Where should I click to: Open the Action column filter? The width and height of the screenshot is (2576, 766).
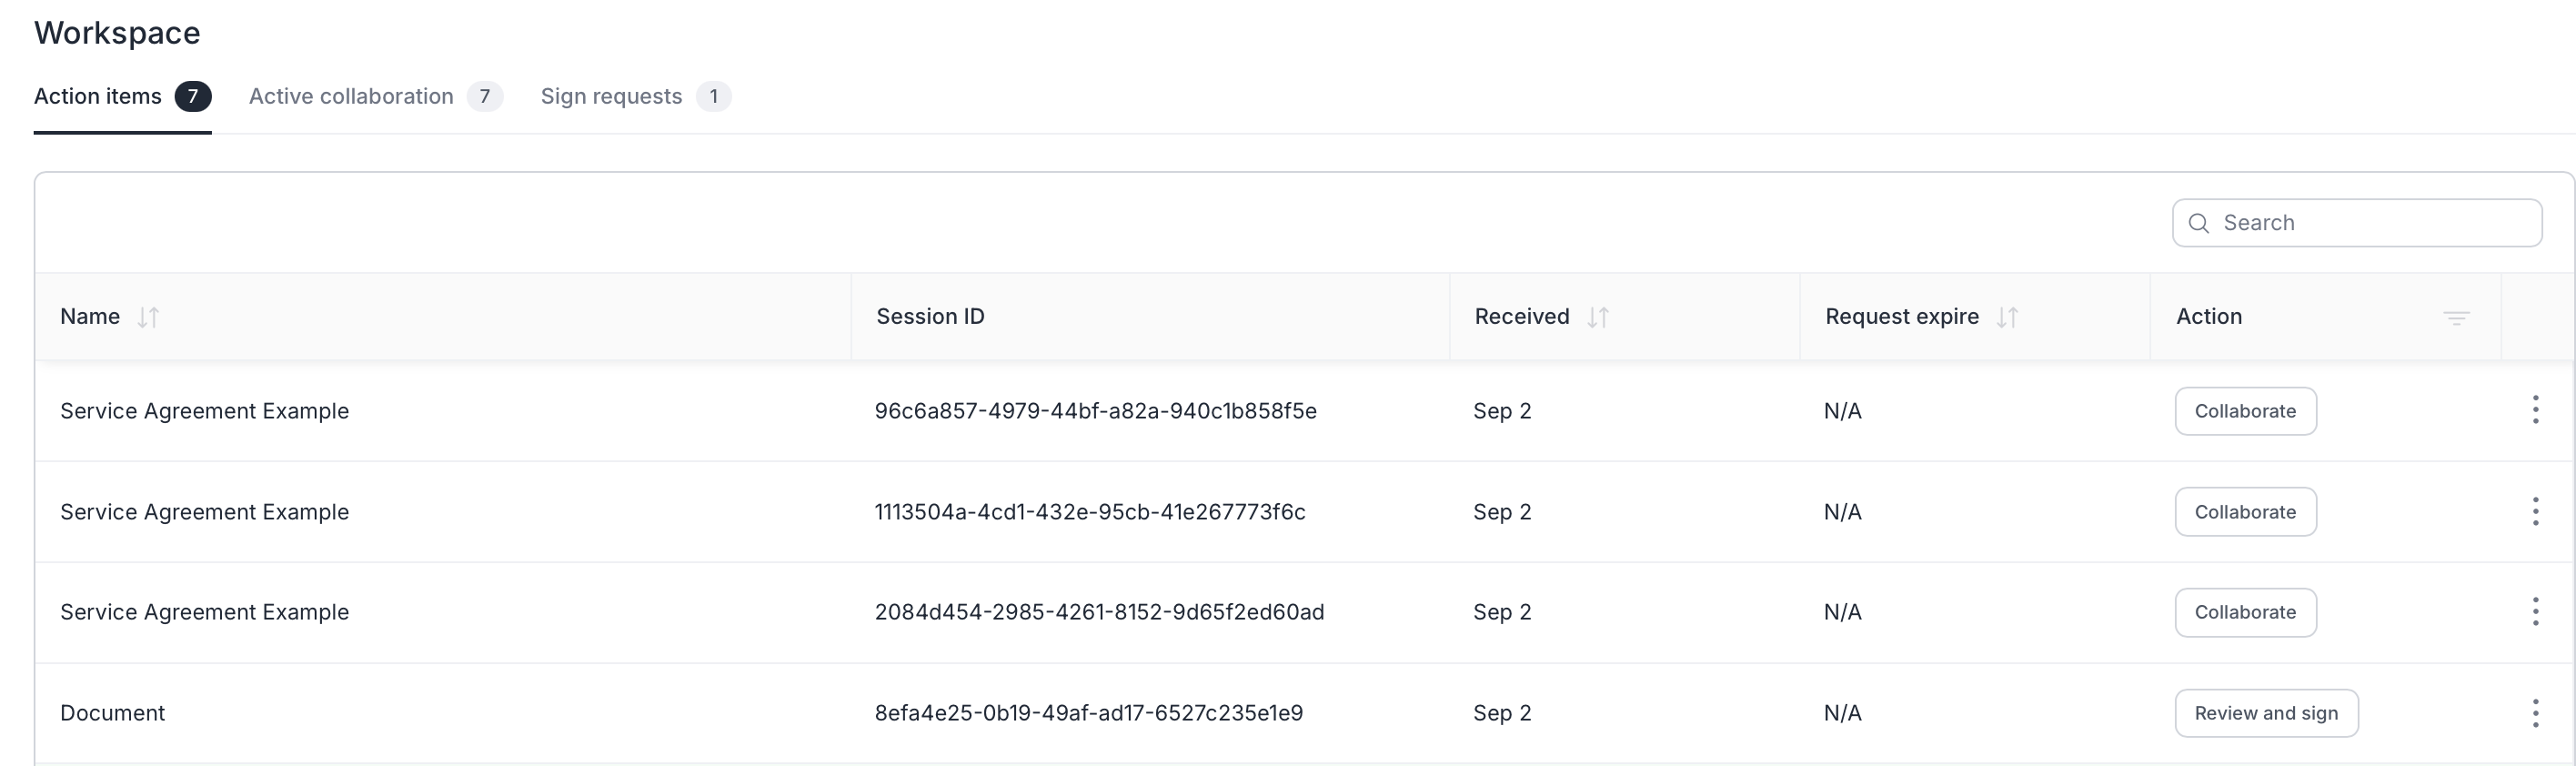(2456, 318)
